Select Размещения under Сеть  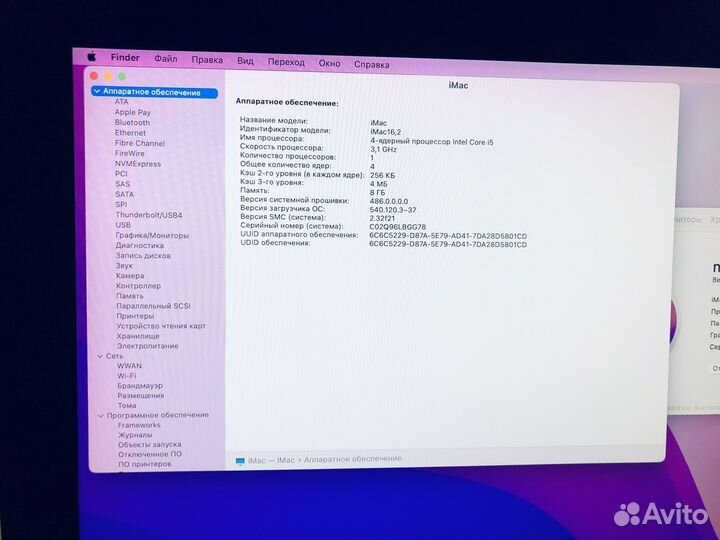141,396
